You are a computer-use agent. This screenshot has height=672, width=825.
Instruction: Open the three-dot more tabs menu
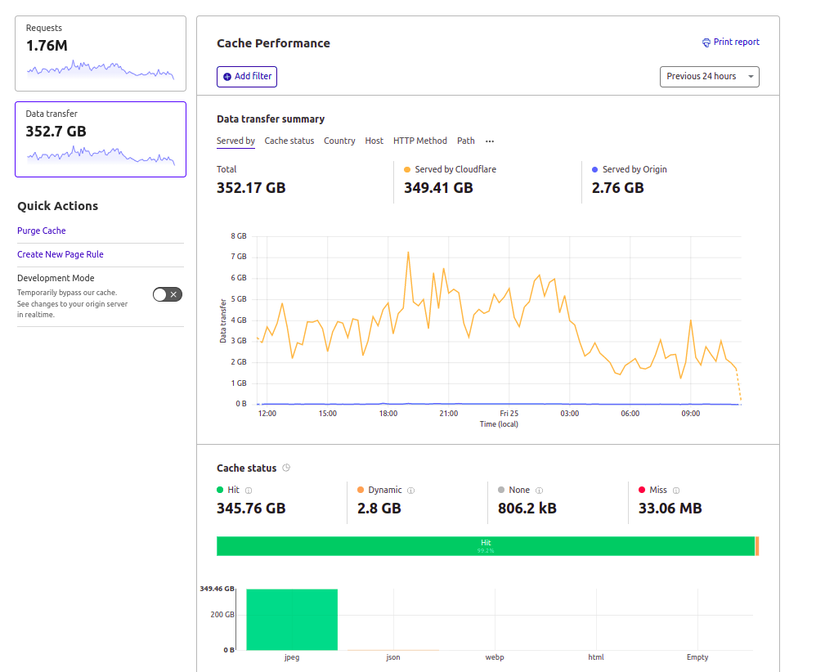[489, 141]
